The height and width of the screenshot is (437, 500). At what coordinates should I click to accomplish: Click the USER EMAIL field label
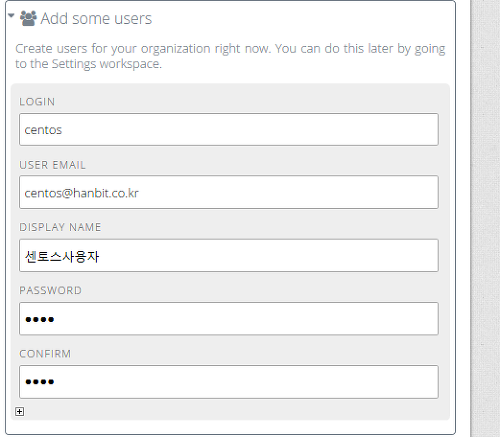point(52,165)
